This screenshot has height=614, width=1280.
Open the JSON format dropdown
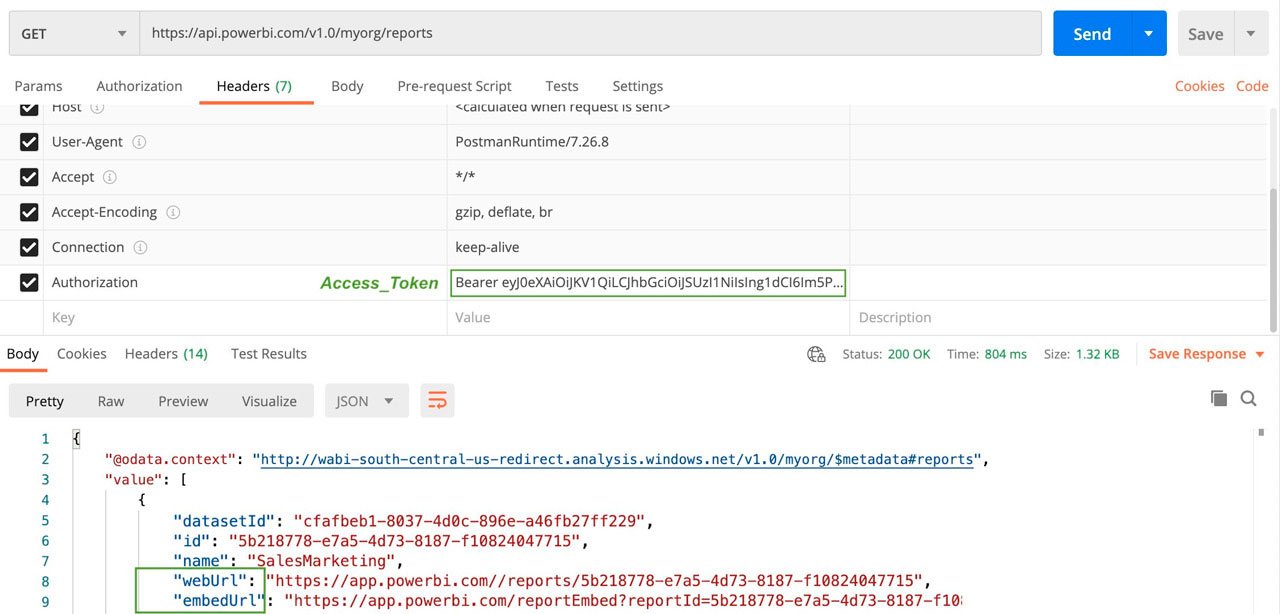[366, 401]
